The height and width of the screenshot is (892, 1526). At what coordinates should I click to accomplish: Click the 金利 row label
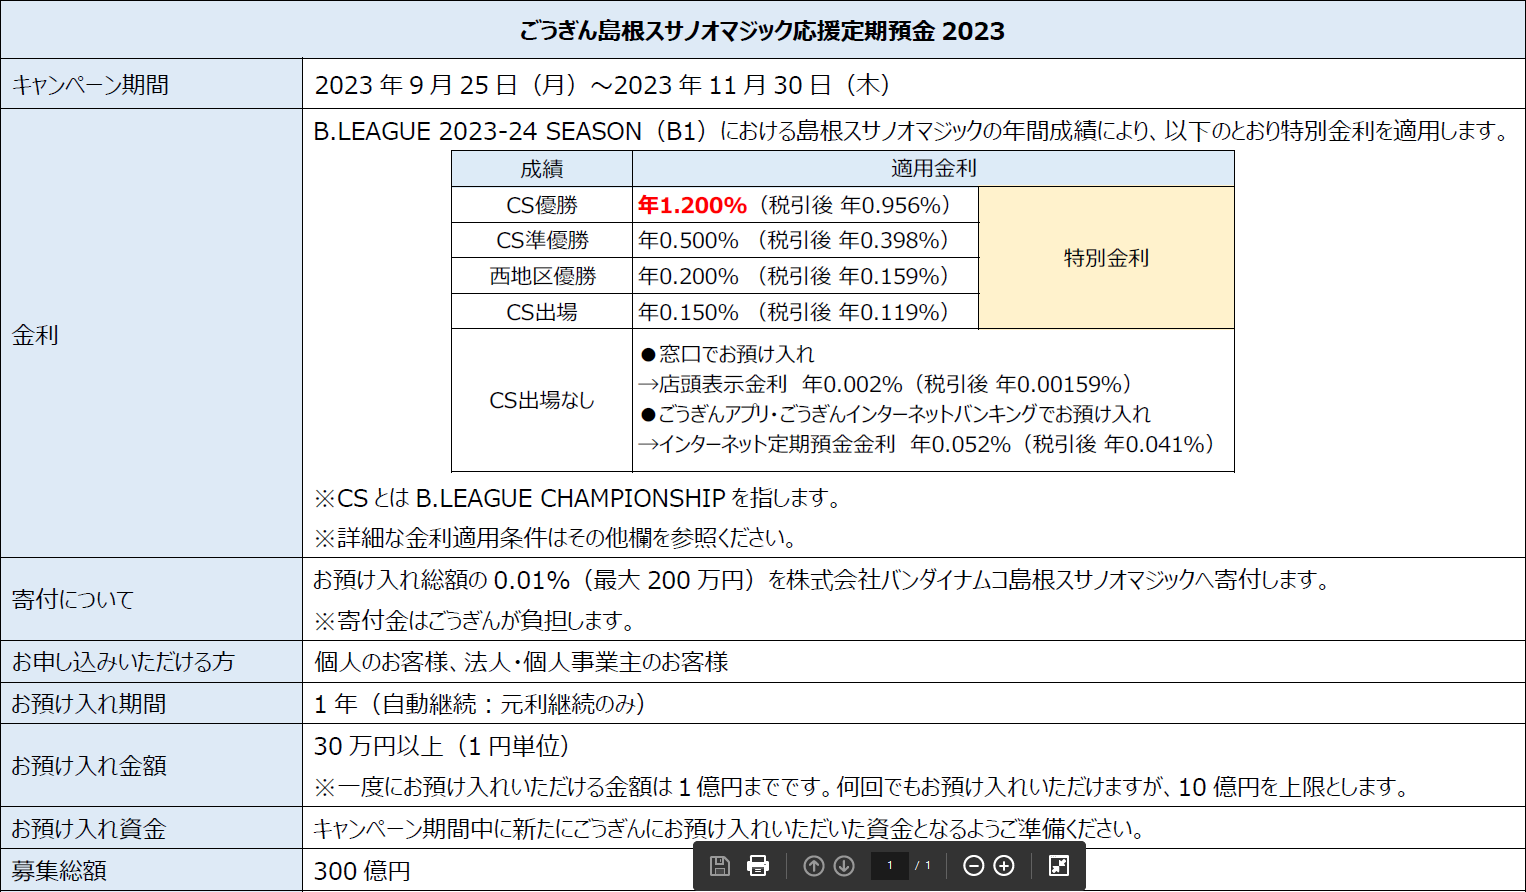click(x=35, y=335)
